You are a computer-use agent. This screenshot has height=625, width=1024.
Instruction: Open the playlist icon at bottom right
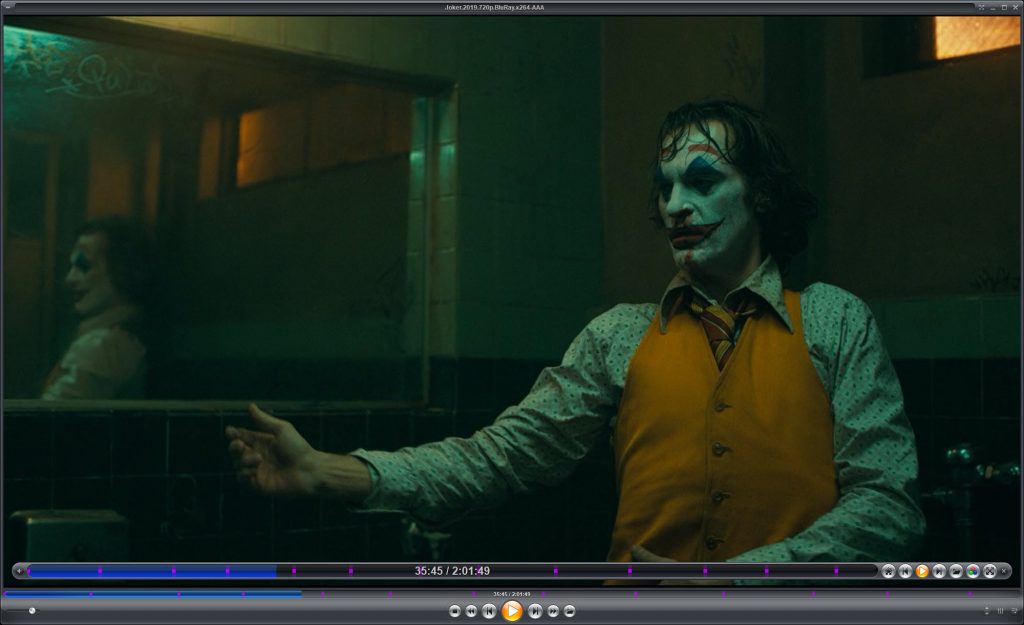pyautogui.click(x=1015, y=611)
